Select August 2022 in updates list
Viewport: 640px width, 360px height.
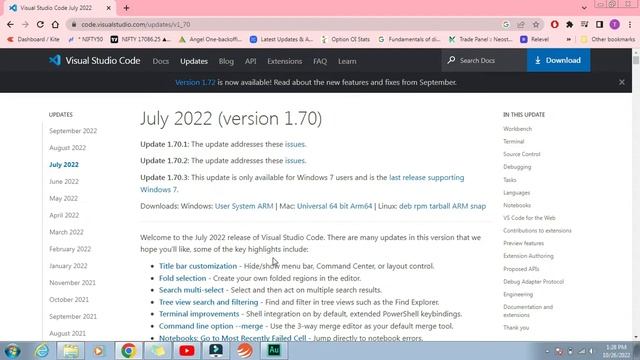[67, 148]
